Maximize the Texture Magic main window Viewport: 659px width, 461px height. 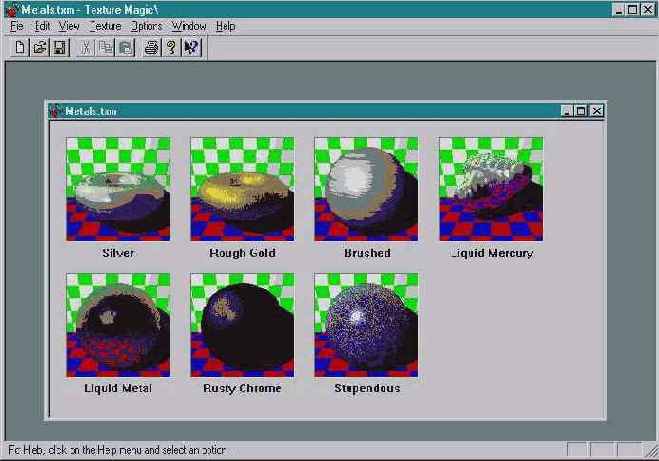(x=632, y=10)
